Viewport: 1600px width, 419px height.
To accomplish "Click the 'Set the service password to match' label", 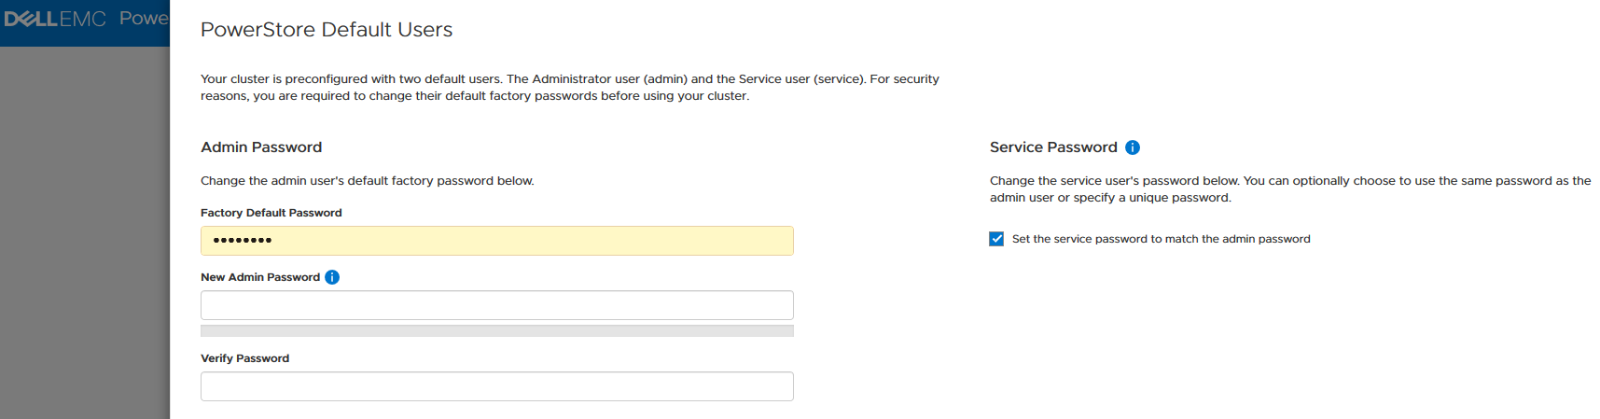I will [x=1160, y=239].
